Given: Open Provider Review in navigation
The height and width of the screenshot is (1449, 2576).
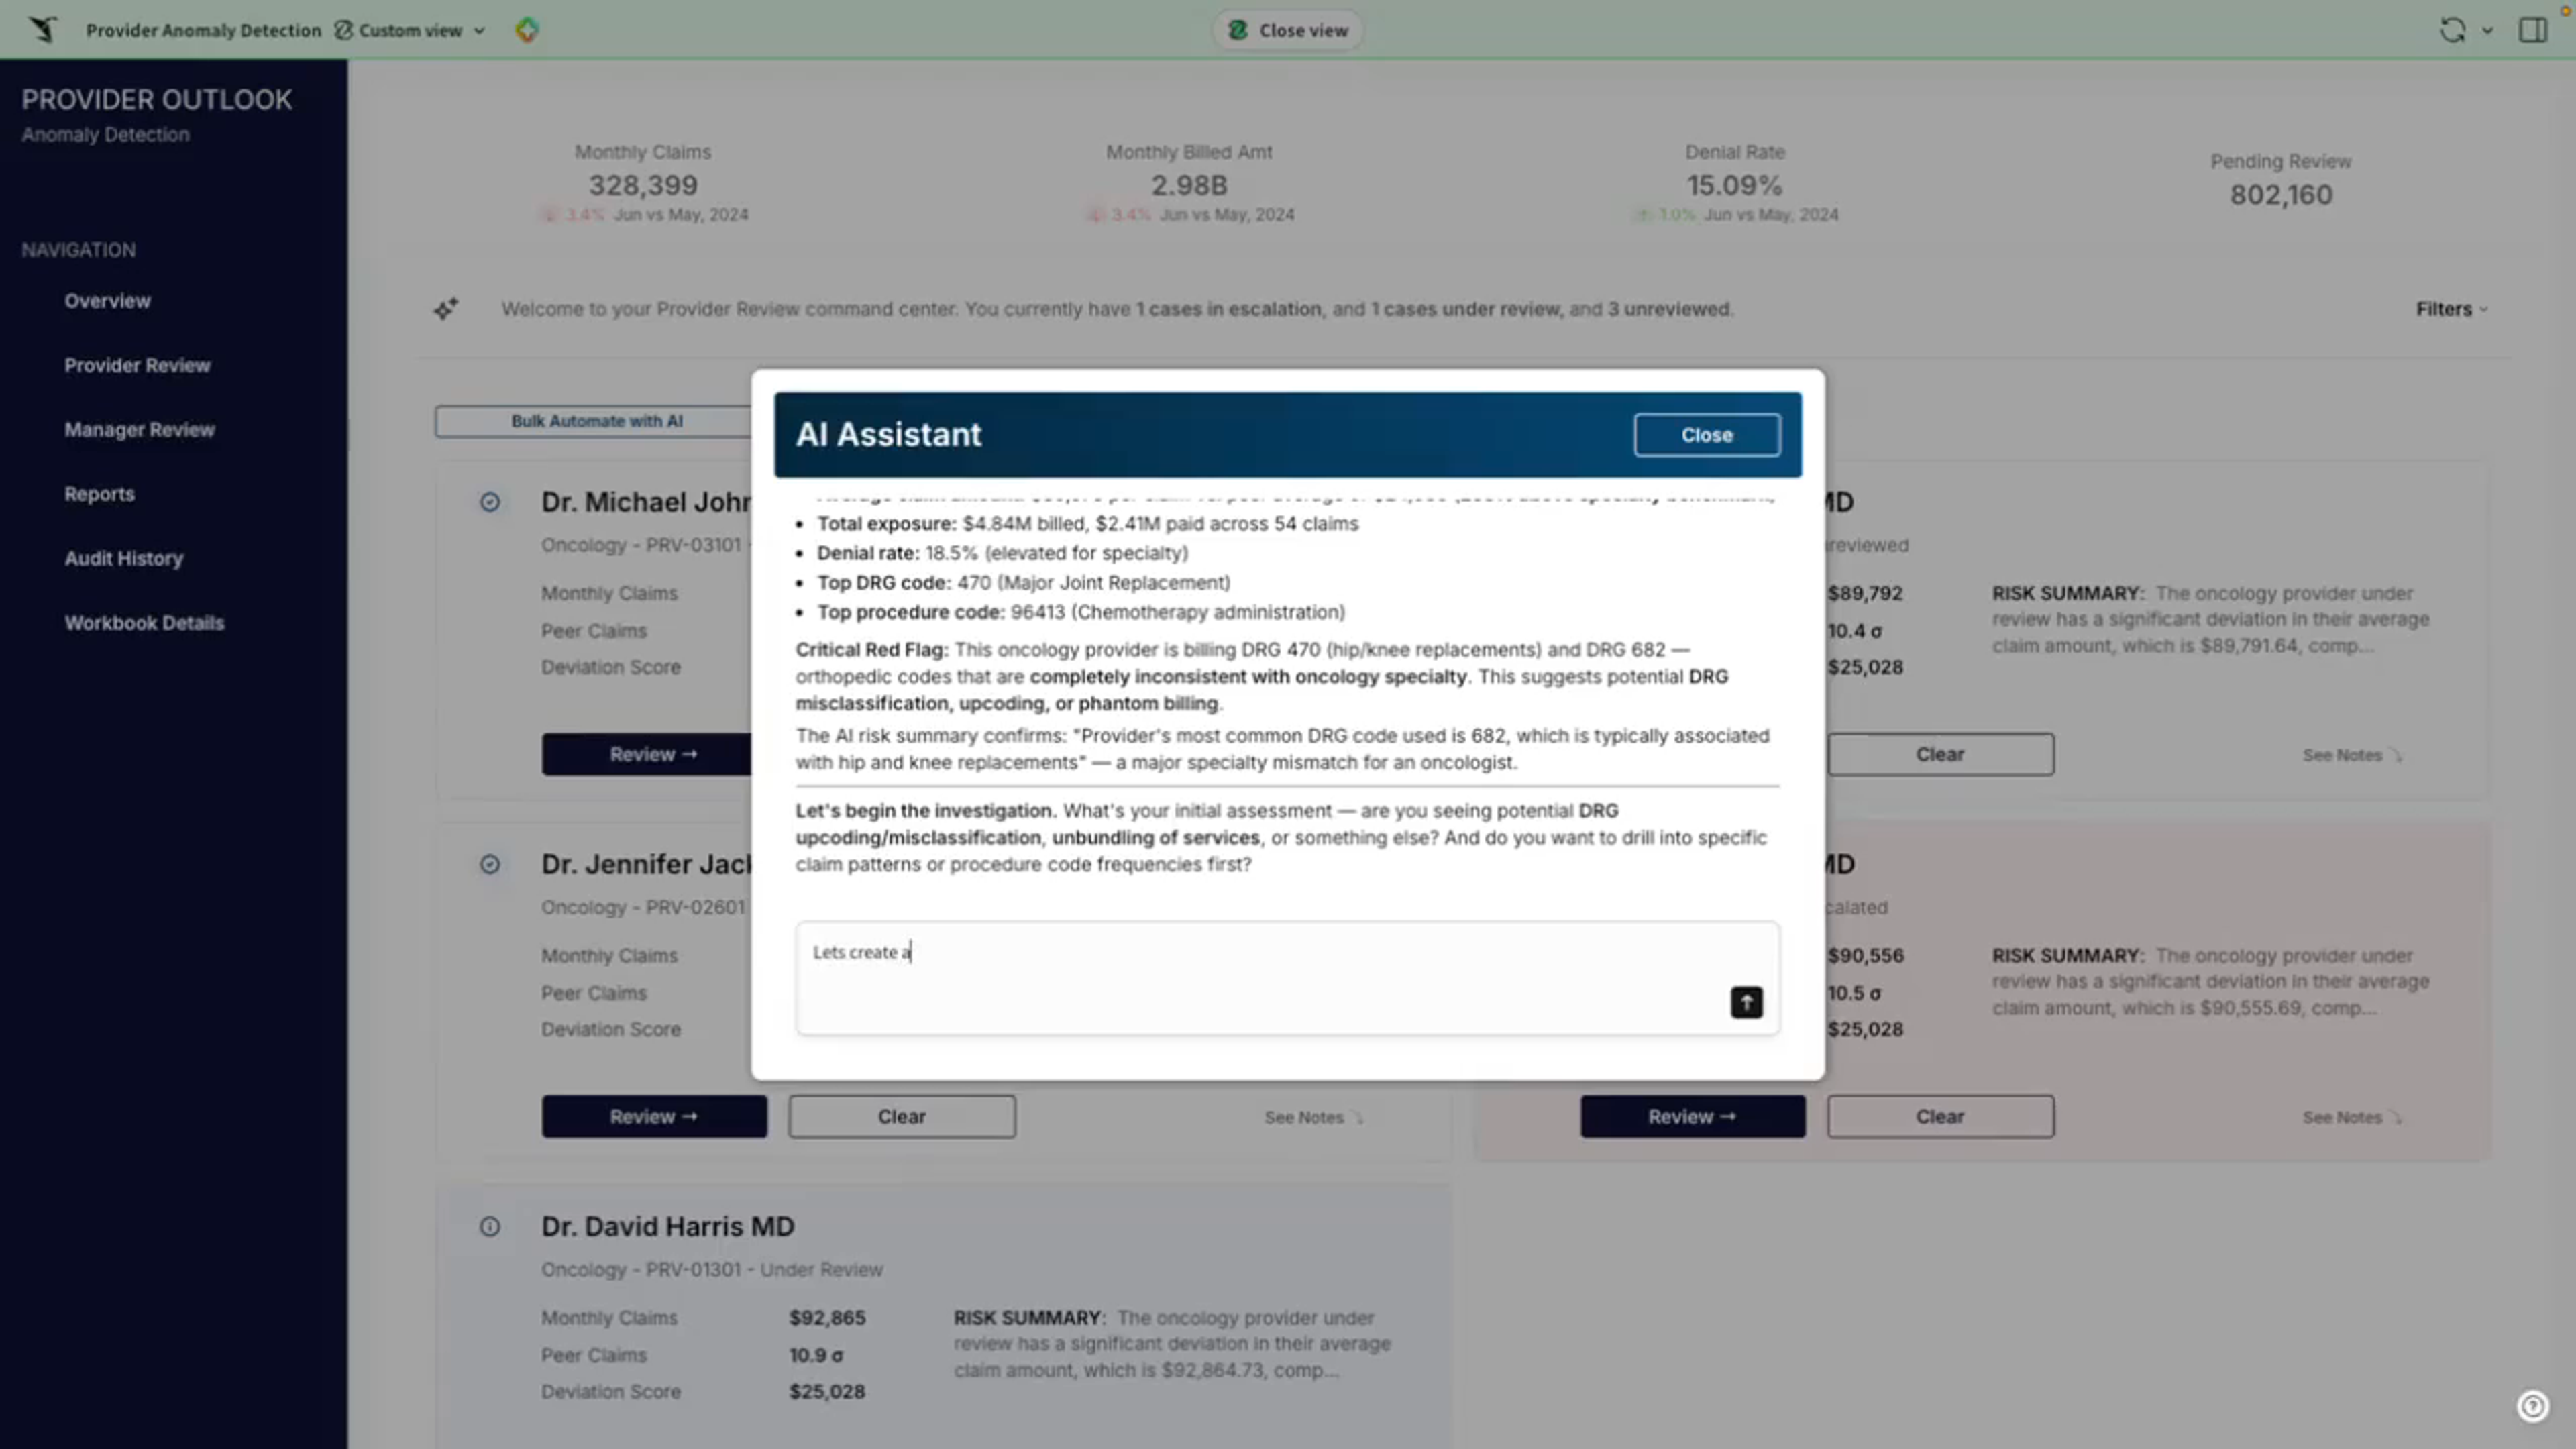Looking at the screenshot, I should [137, 365].
